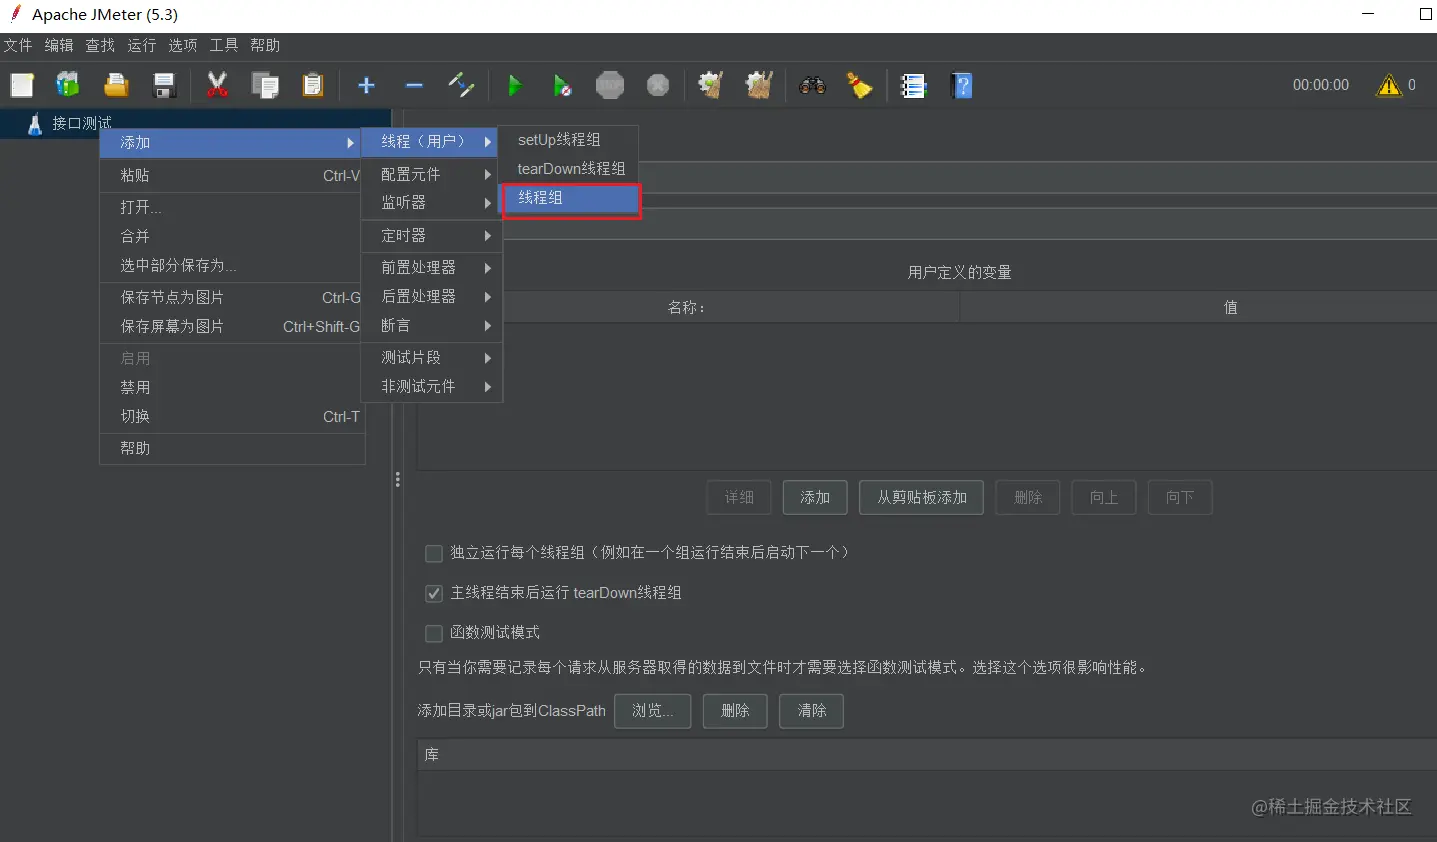Save the test plan via floppy icon
Image resolution: width=1437 pixels, height=842 pixels.
pyautogui.click(x=164, y=86)
